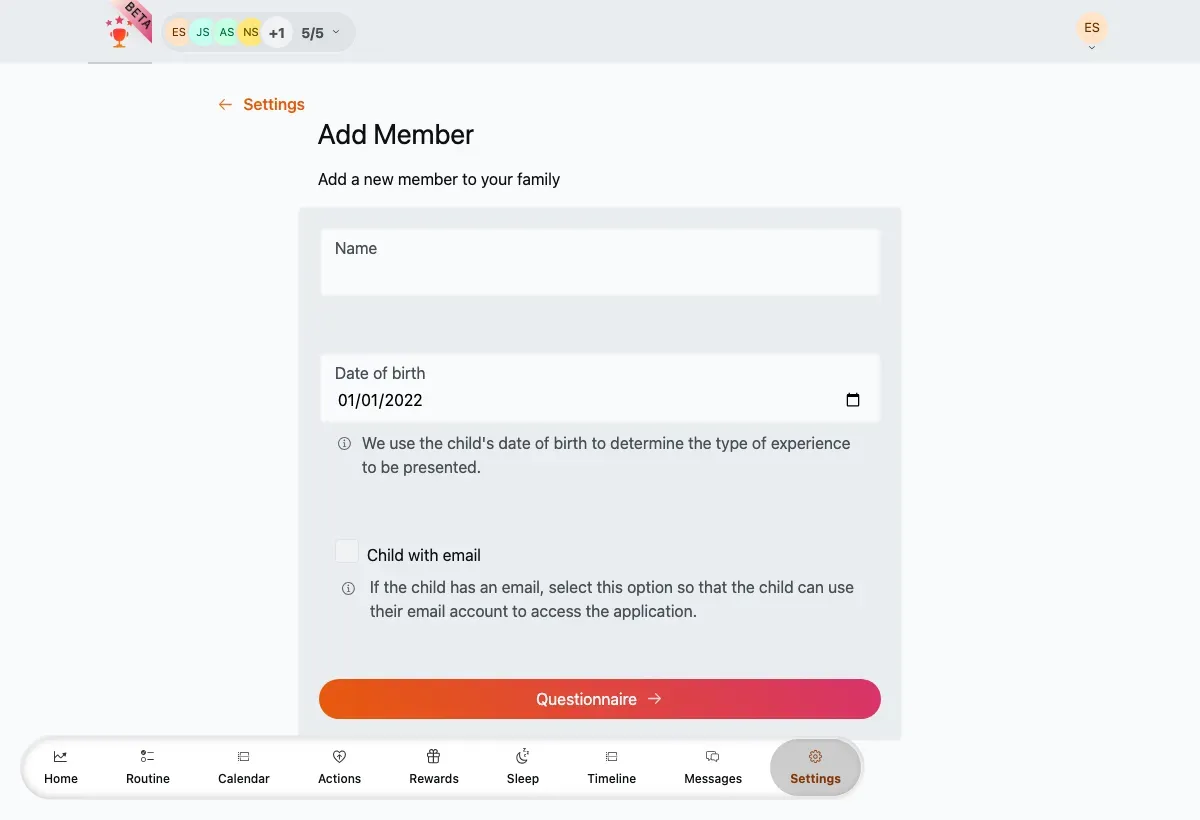The image size is (1200, 820).
Task: Click the Child with email label
Action: 424,555
